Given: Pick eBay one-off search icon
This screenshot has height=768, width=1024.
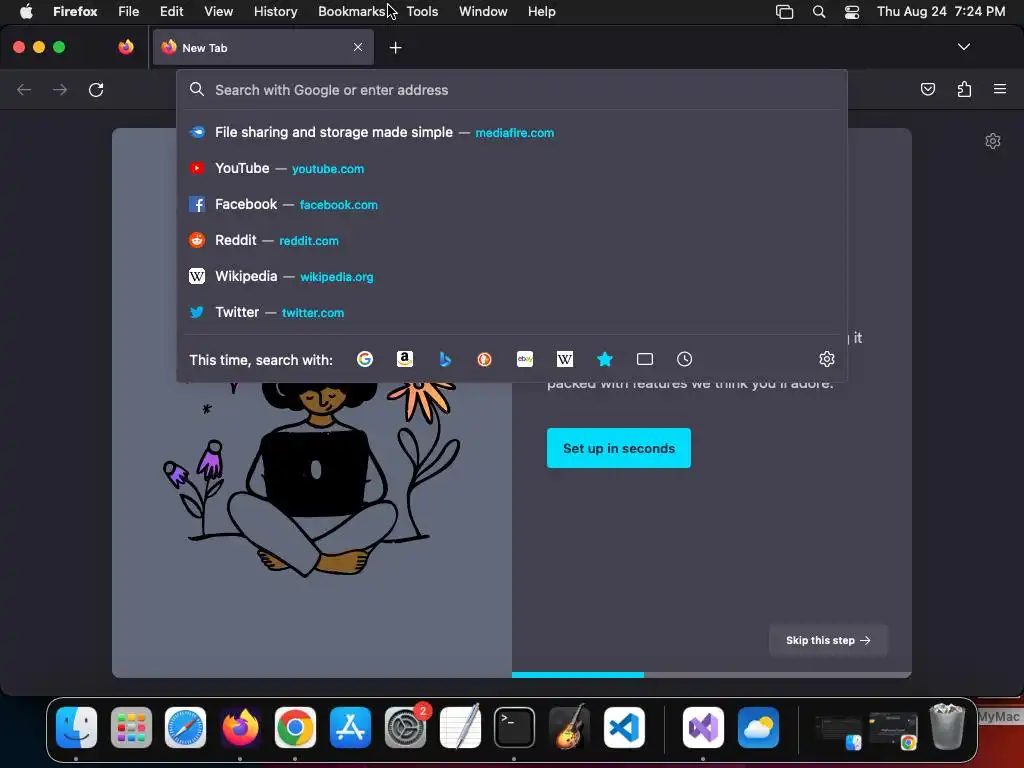Looking at the screenshot, I should point(525,359).
